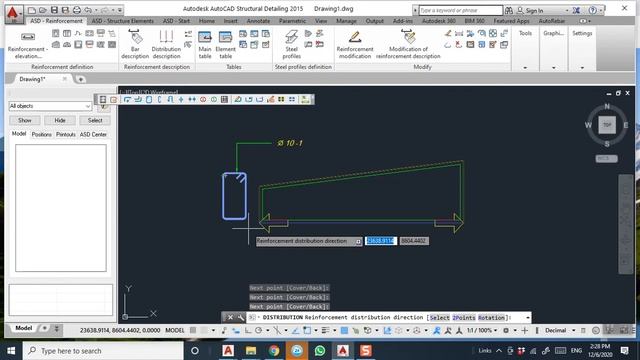Click the Main table tool
This screenshot has width=640, height=360.
click(205, 44)
